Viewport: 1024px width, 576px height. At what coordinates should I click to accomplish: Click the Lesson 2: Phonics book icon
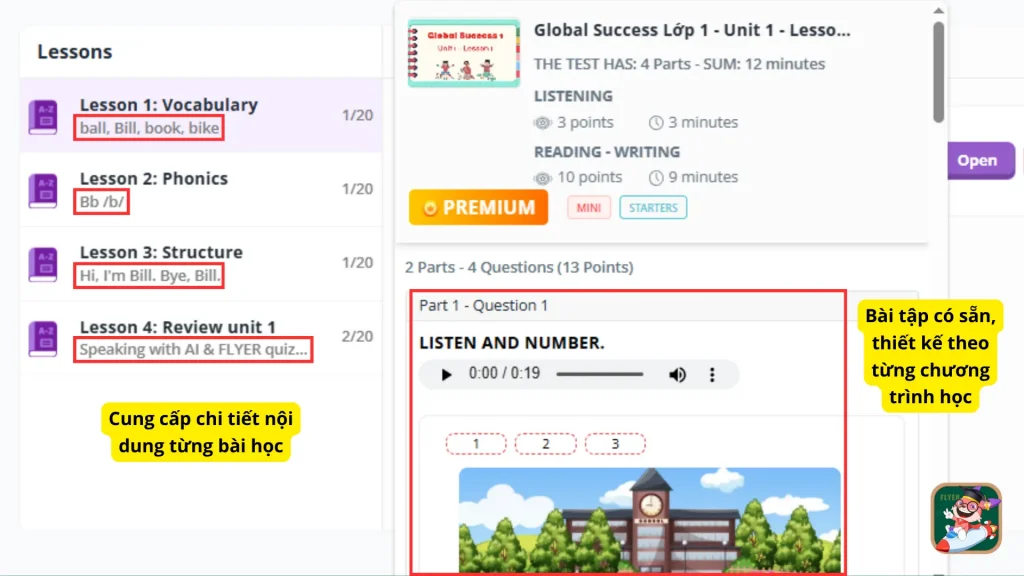click(x=42, y=190)
